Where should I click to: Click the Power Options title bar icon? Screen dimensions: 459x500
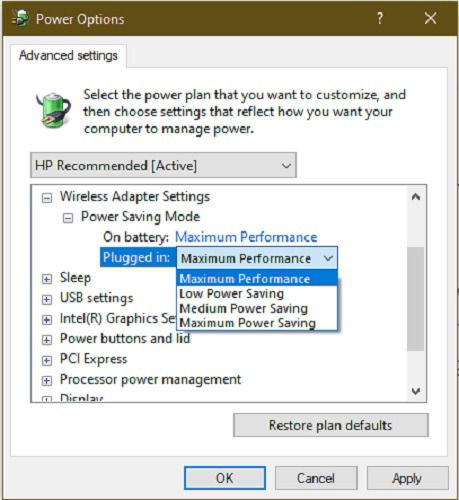tap(20, 18)
